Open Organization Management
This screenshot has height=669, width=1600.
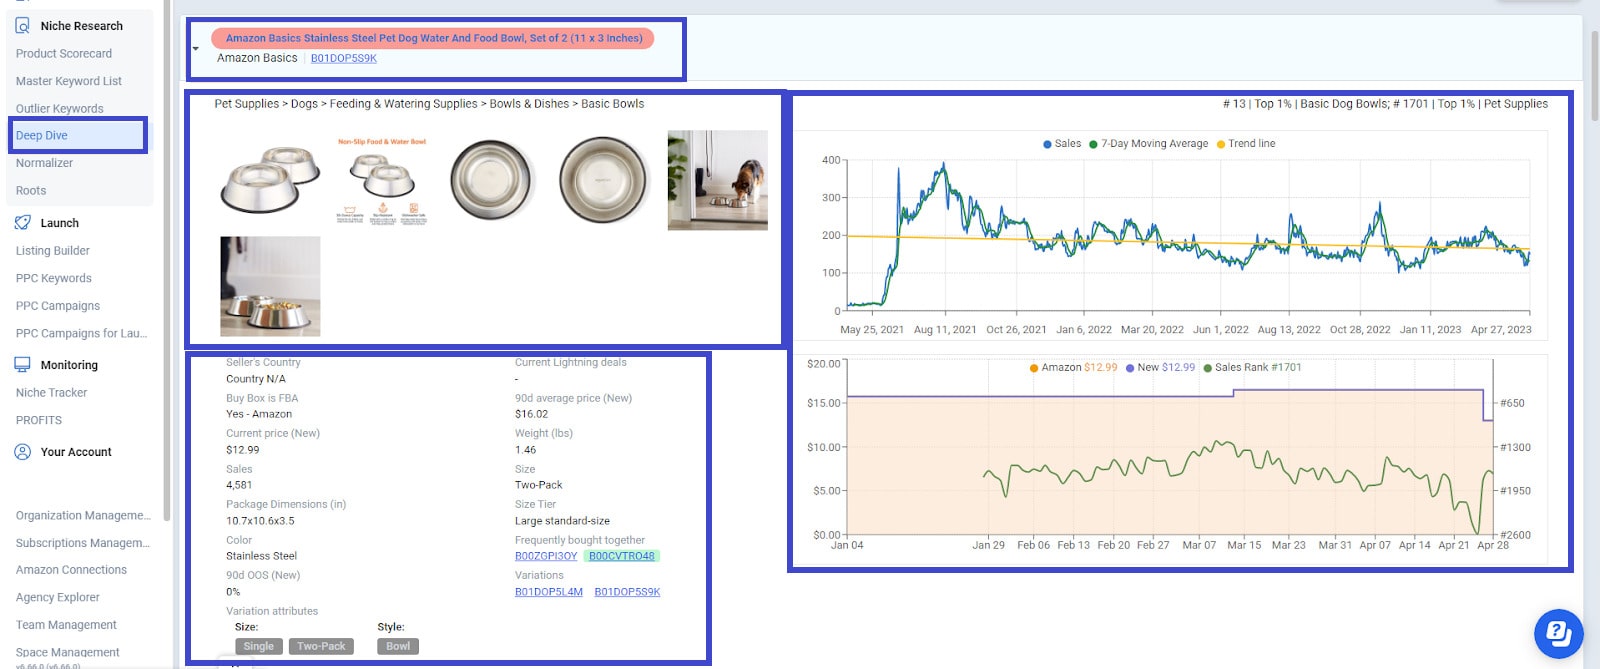83,515
